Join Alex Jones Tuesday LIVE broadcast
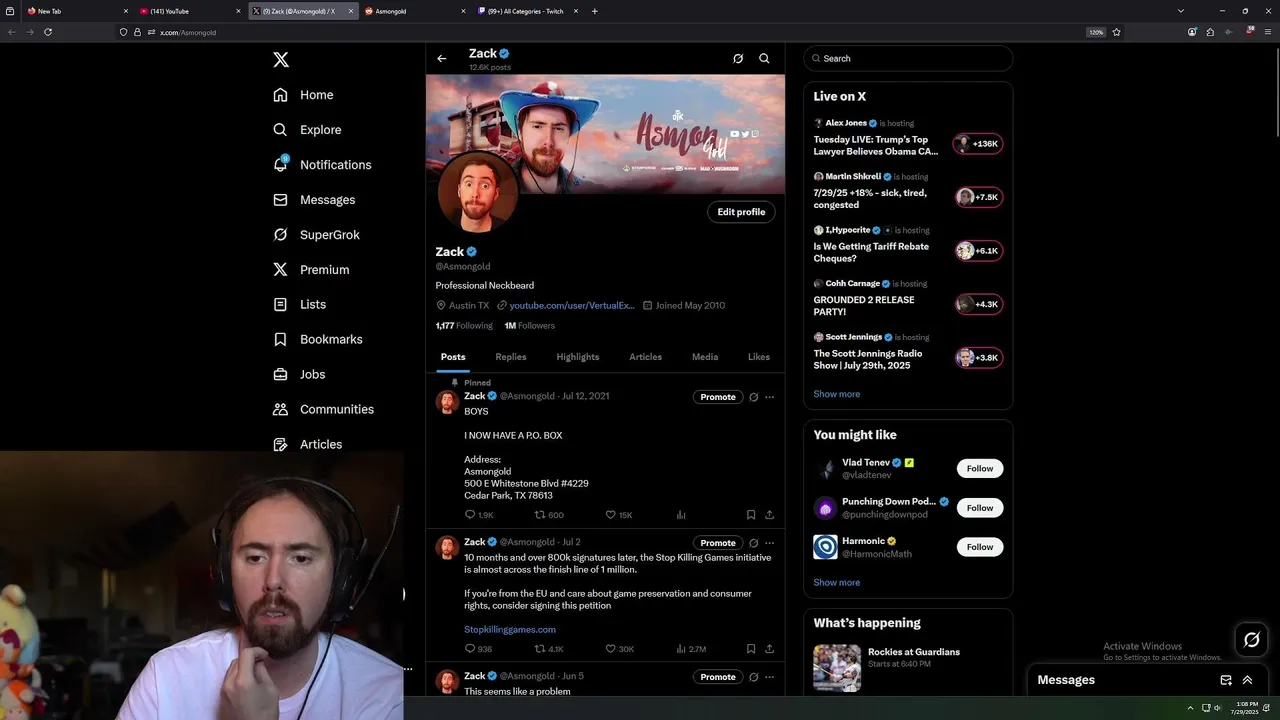This screenshot has width=1280, height=720. (x=978, y=144)
